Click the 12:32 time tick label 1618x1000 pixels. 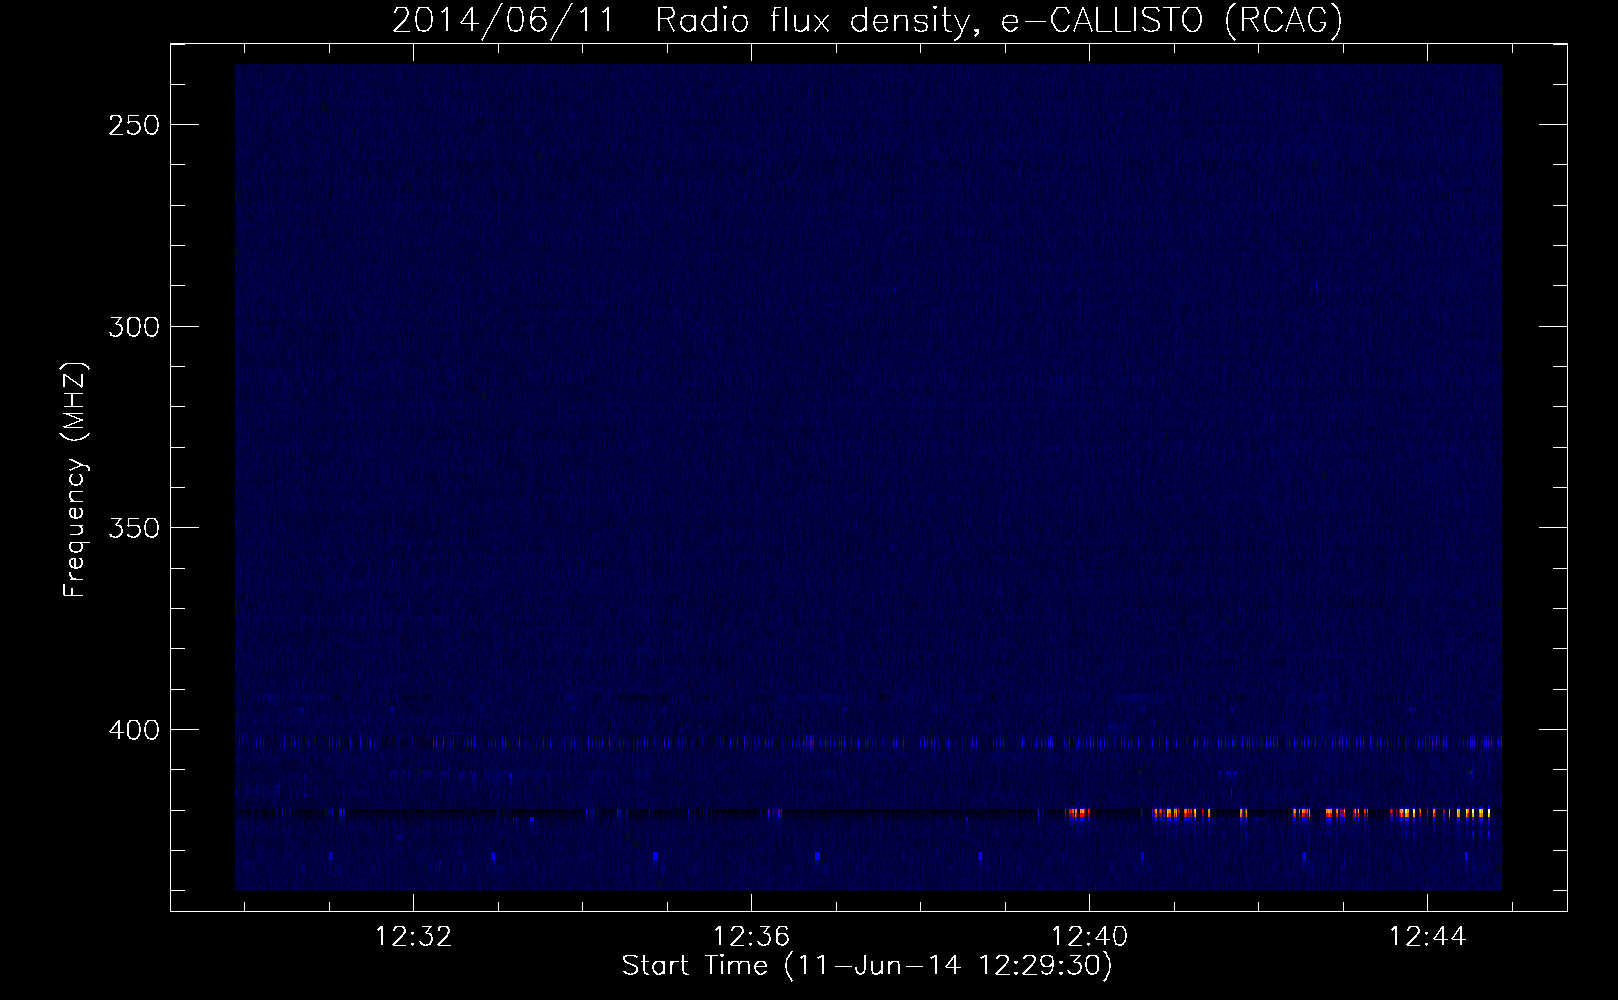point(413,936)
